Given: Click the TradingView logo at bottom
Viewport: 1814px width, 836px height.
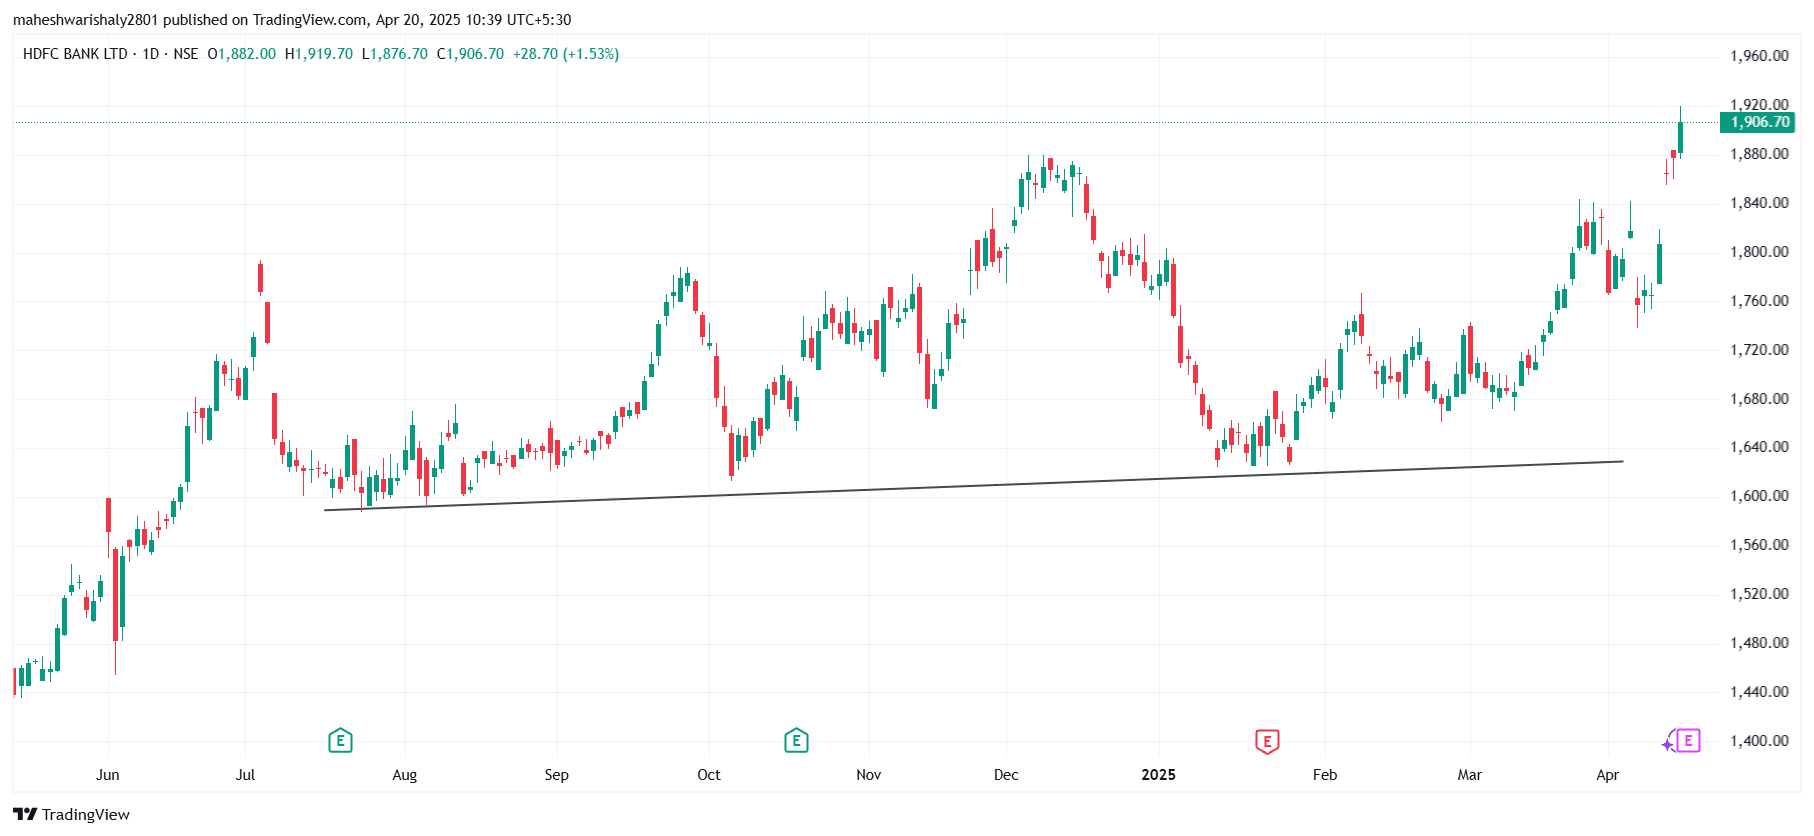Looking at the screenshot, I should [x=71, y=814].
